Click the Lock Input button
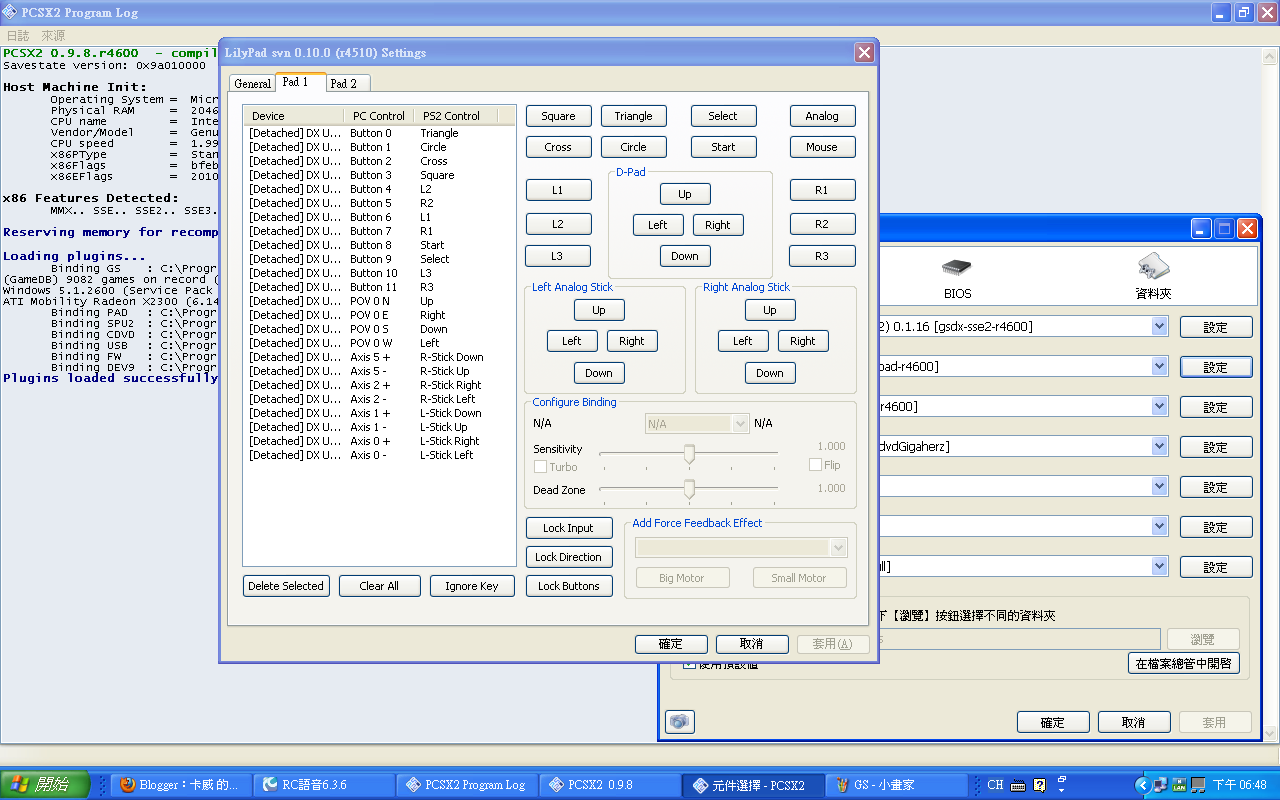 [x=568, y=528]
